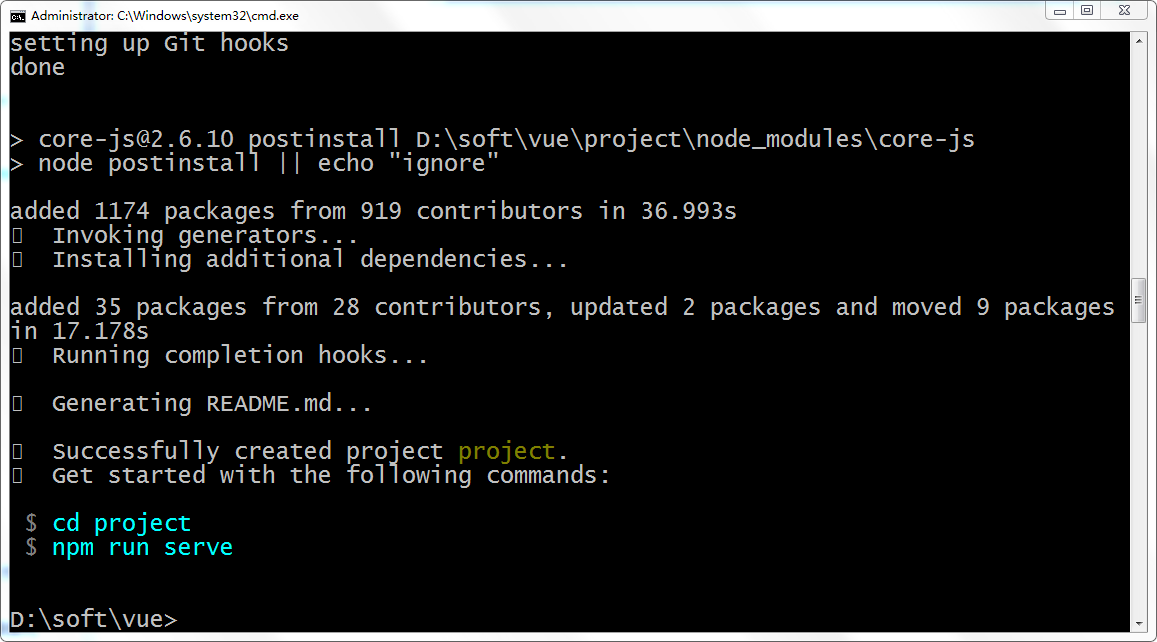The width and height of the screenshot is (1157, 642).
Task: Click the 'node postinstall' command line
Action: (x=268, y=163)
